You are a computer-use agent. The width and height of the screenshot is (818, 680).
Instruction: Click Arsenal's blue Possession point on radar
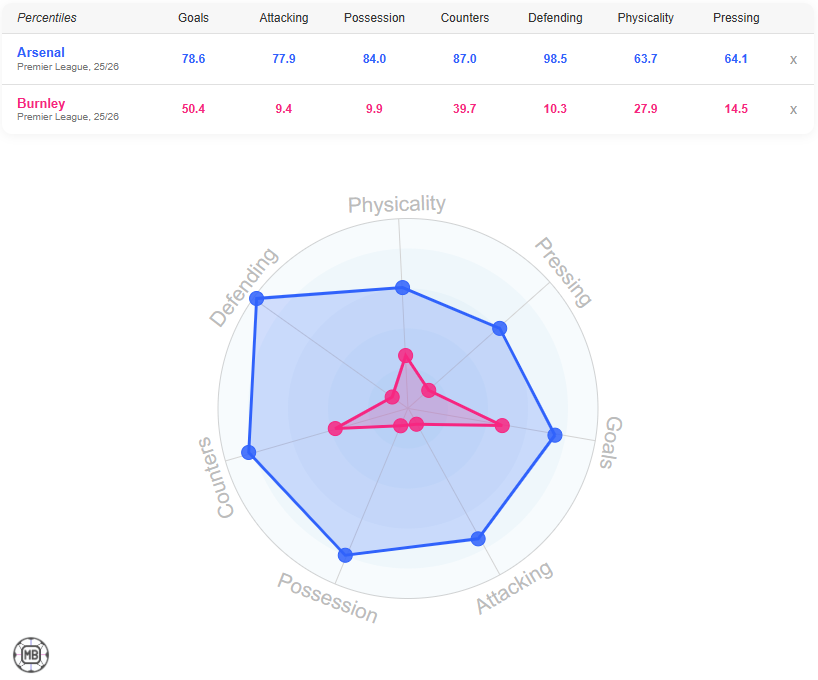345,554
